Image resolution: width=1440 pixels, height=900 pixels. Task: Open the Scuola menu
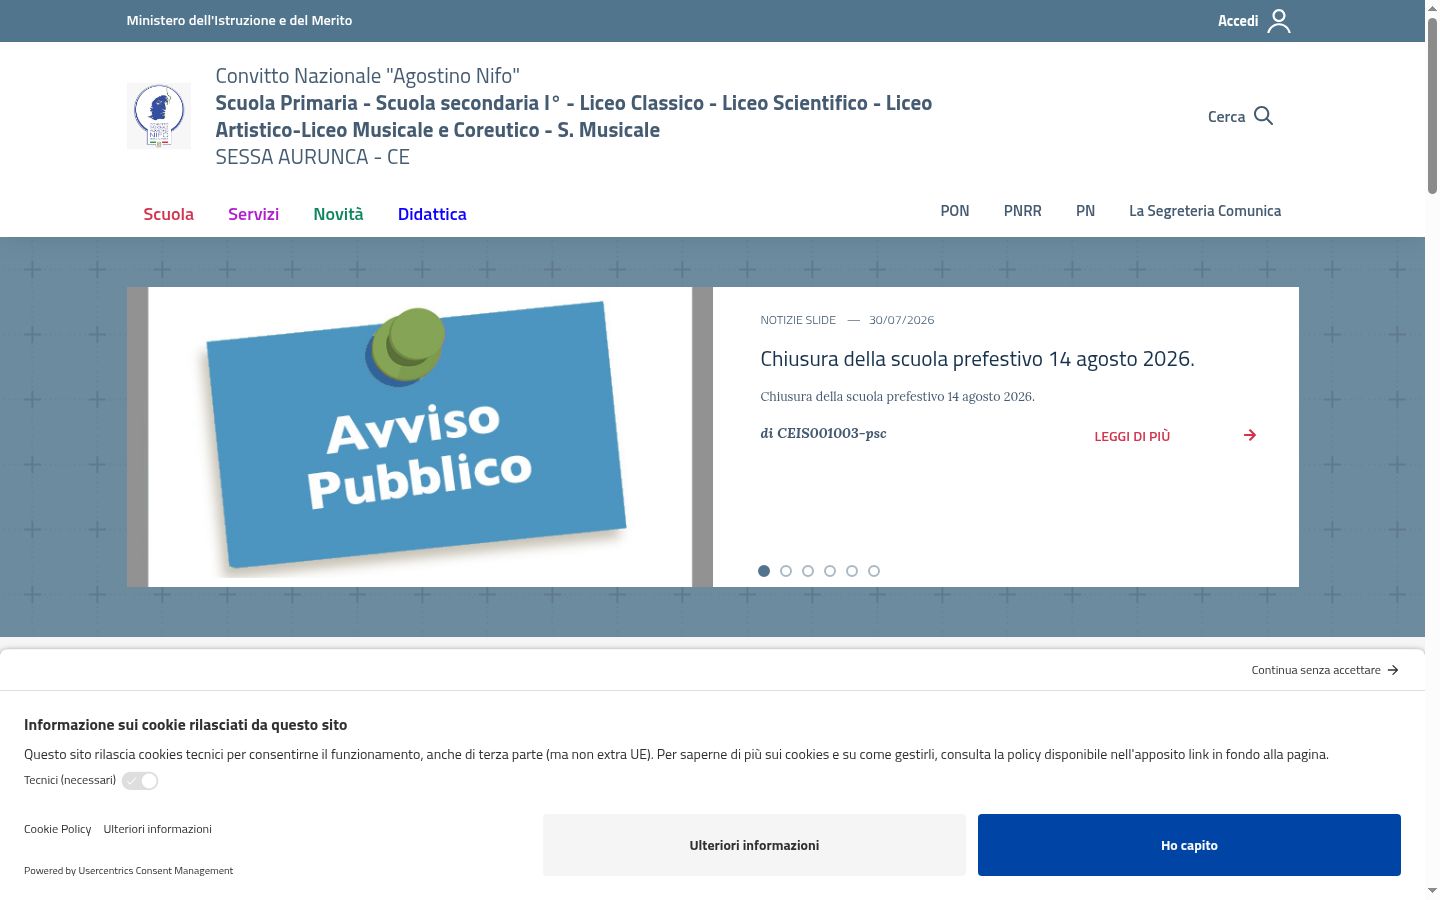pyautogui.click(x=168, y=214)
